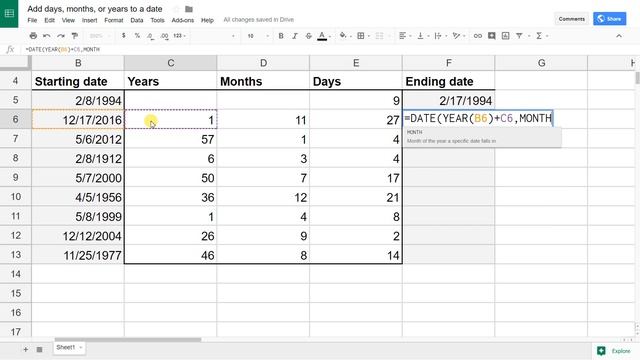Click the Print icon
The height and width of the screenshot is (360, 640).
pos(33,36)
